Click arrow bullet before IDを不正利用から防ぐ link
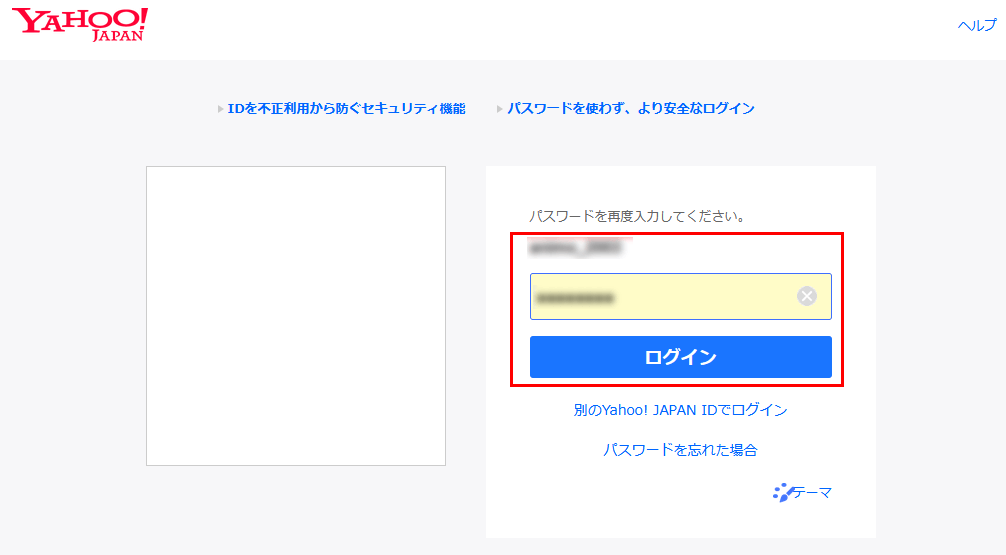Viewport: 1006px width, 555px height. click(220, 109)
